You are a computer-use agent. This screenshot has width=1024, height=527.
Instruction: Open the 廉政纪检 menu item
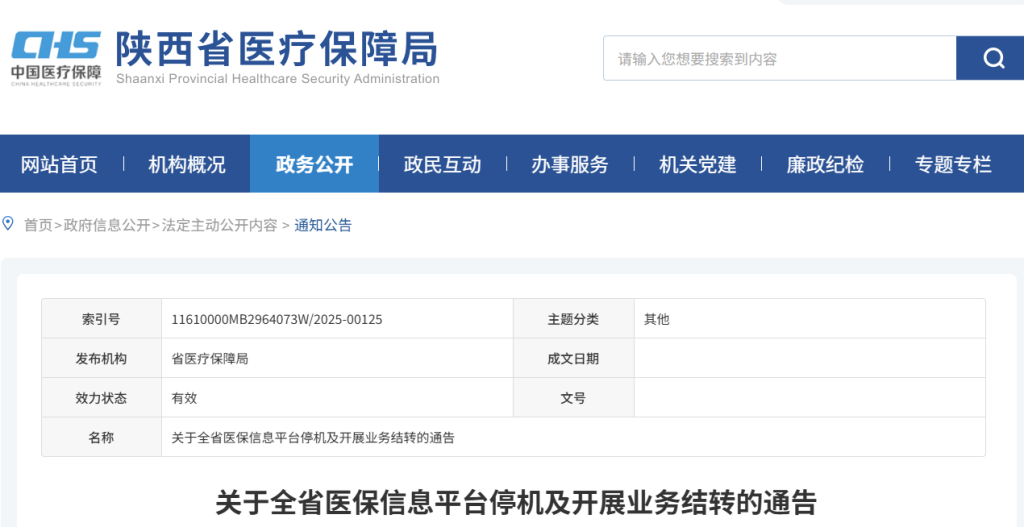825,164
